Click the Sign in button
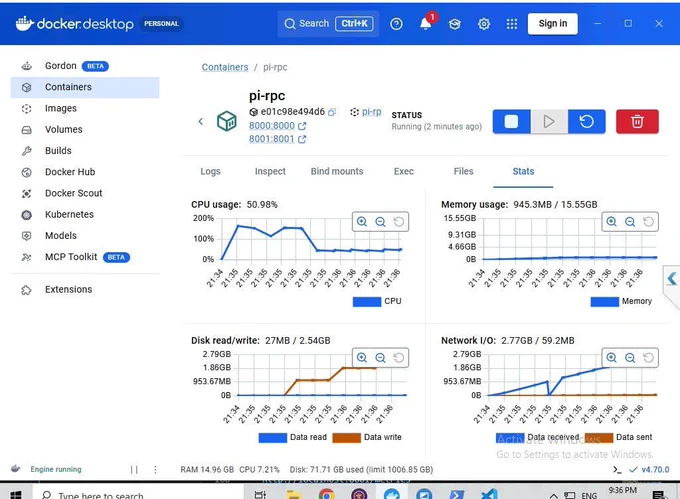 552,23
